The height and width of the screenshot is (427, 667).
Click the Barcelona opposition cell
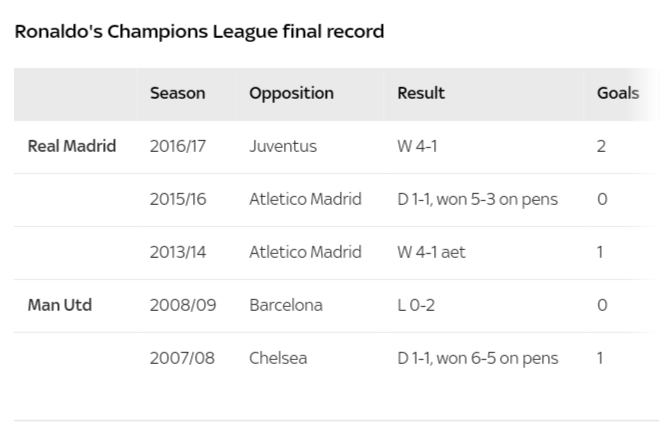[x=286, y=305]
